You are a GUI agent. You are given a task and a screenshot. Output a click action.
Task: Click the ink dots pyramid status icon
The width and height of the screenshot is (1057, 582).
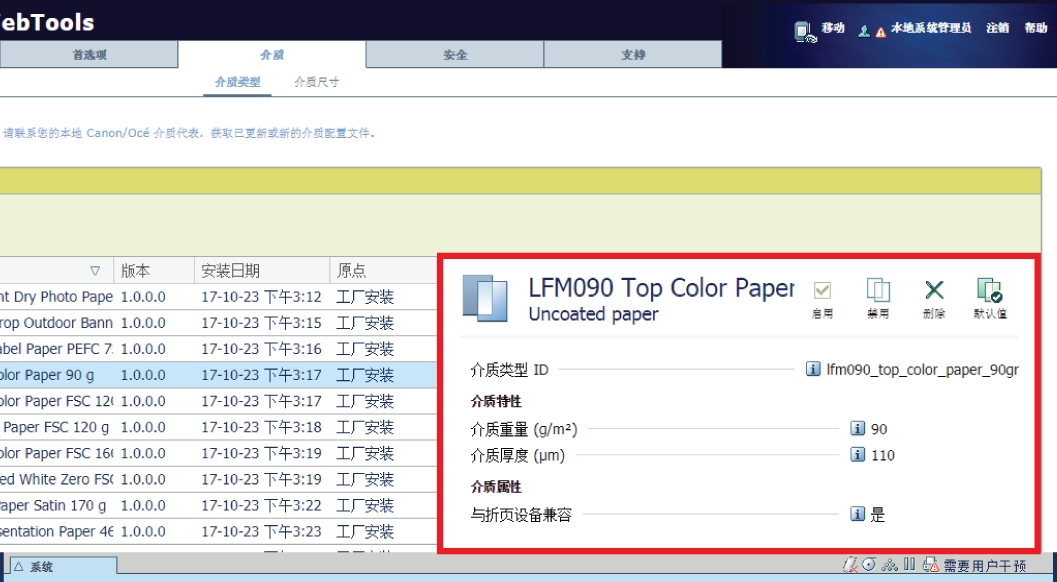coord(890,565)
